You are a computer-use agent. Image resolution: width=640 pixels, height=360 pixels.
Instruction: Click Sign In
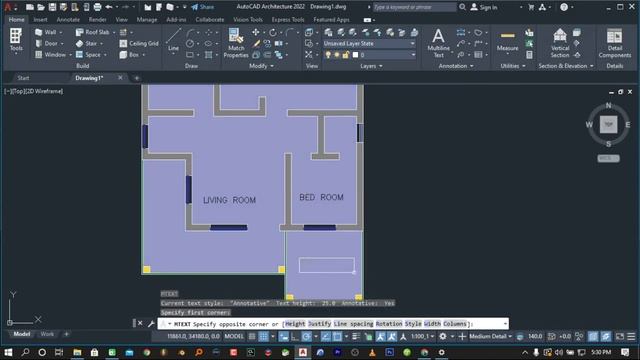[x=484, y=7]
